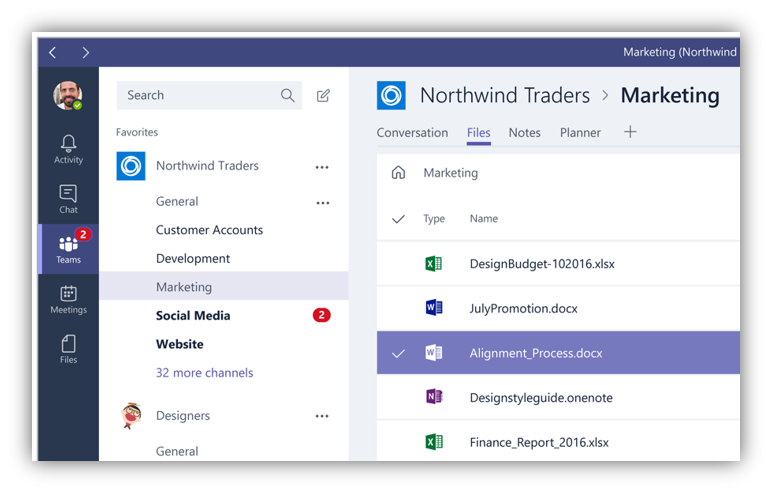
Task: Add a new tab with plus
Action: tap(630, 132)
